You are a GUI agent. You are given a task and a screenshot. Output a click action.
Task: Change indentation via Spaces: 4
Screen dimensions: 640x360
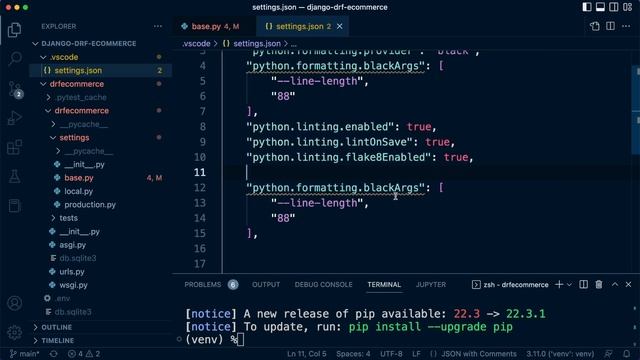(353, 354)
